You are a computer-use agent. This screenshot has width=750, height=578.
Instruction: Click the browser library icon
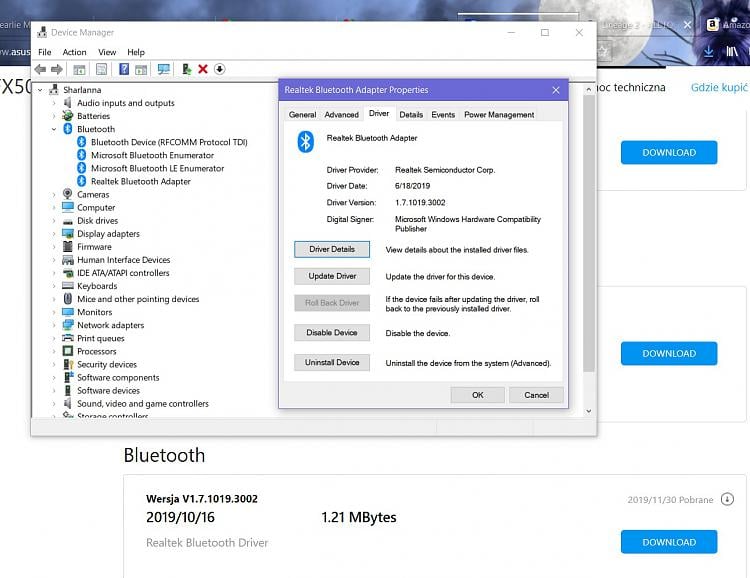tap(732, 51)
